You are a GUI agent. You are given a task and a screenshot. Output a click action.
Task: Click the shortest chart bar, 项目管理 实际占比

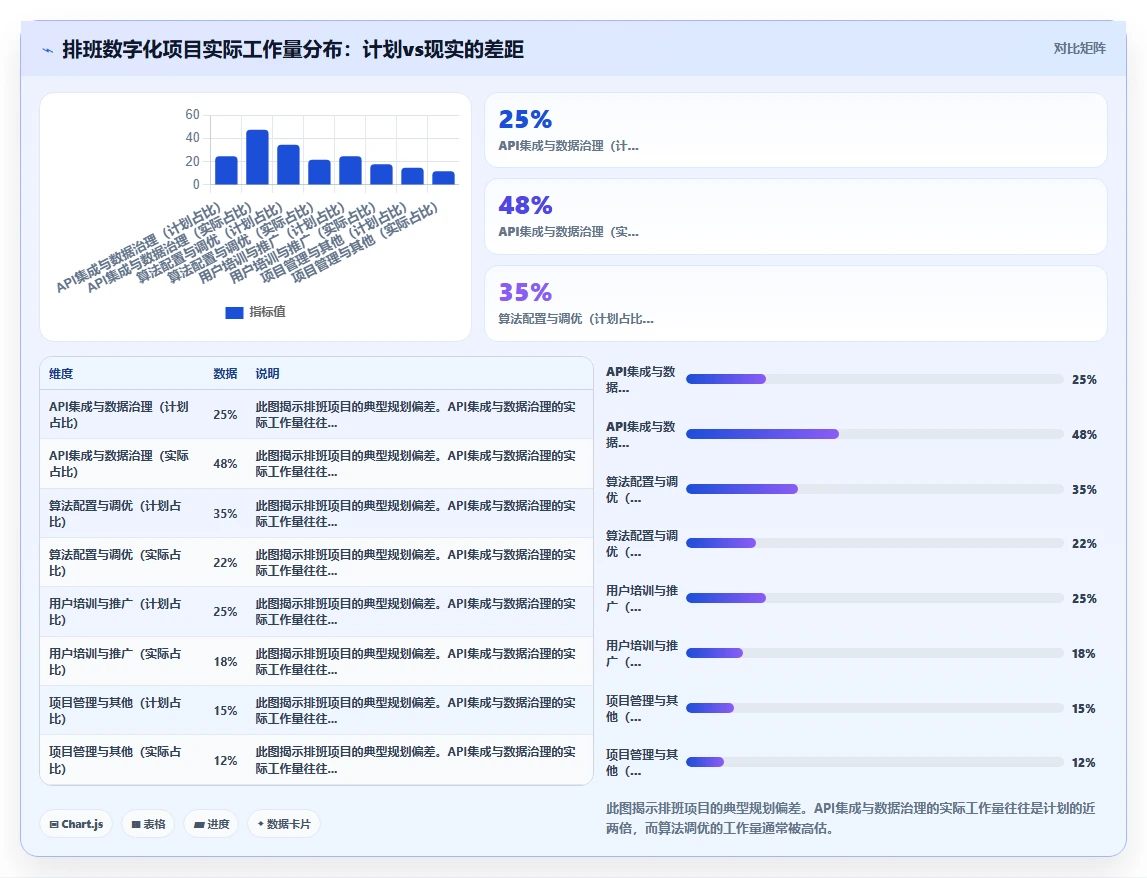[443, 178]
